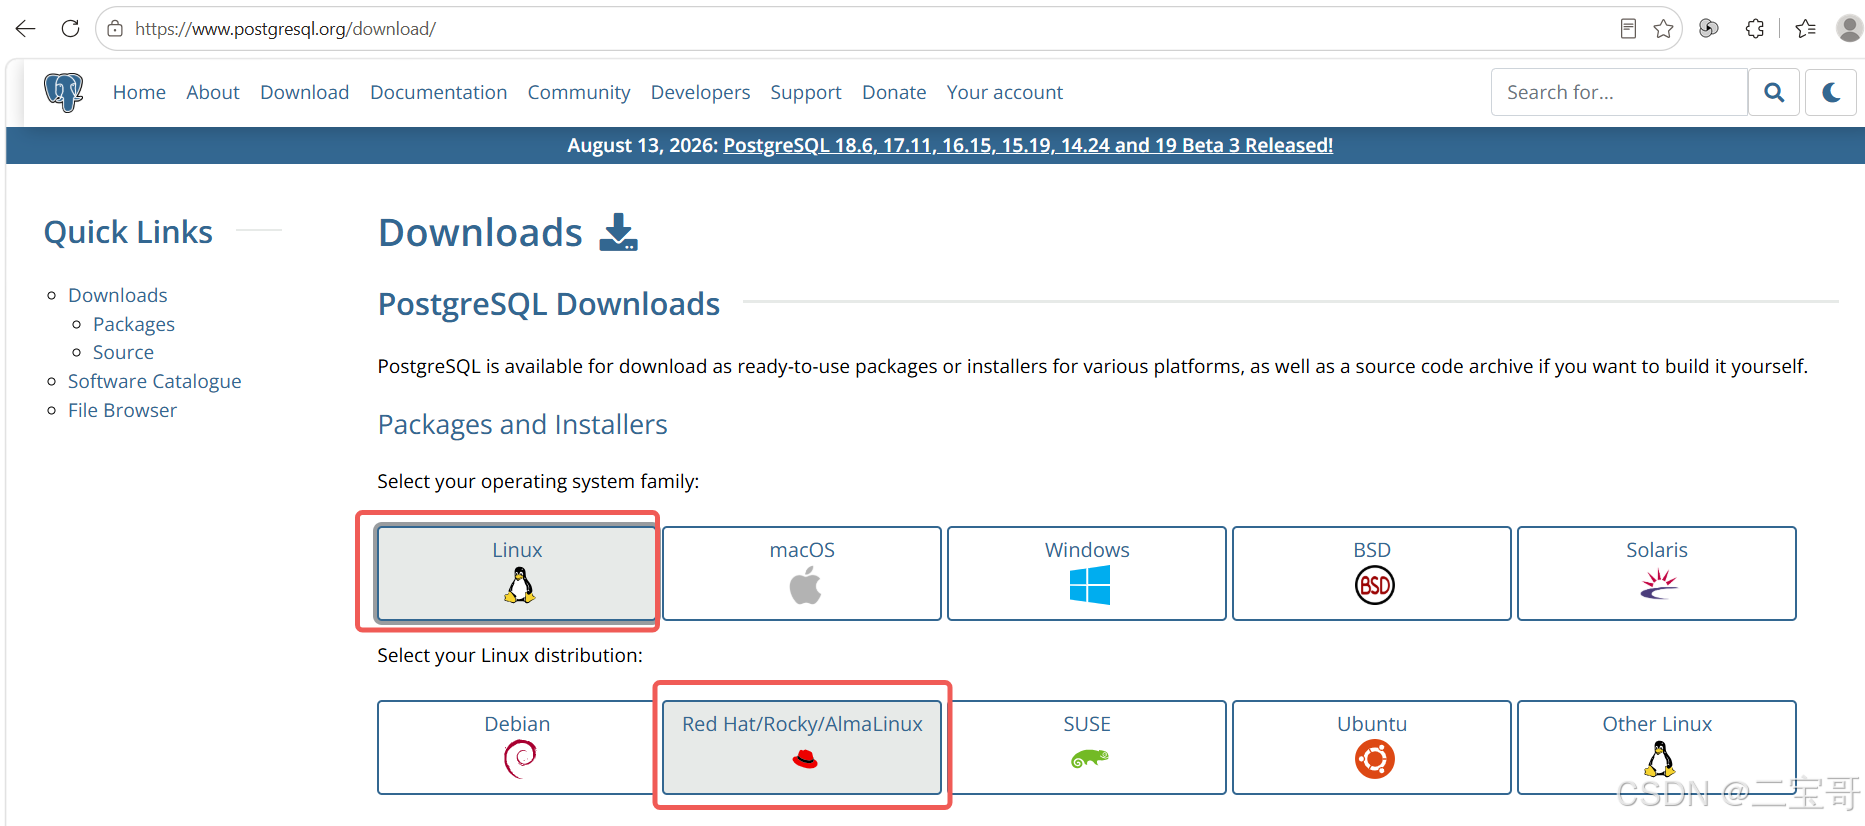Select the macOS label text
The width and height of the screenshot is (1865, 826).
tap(802, 550)
